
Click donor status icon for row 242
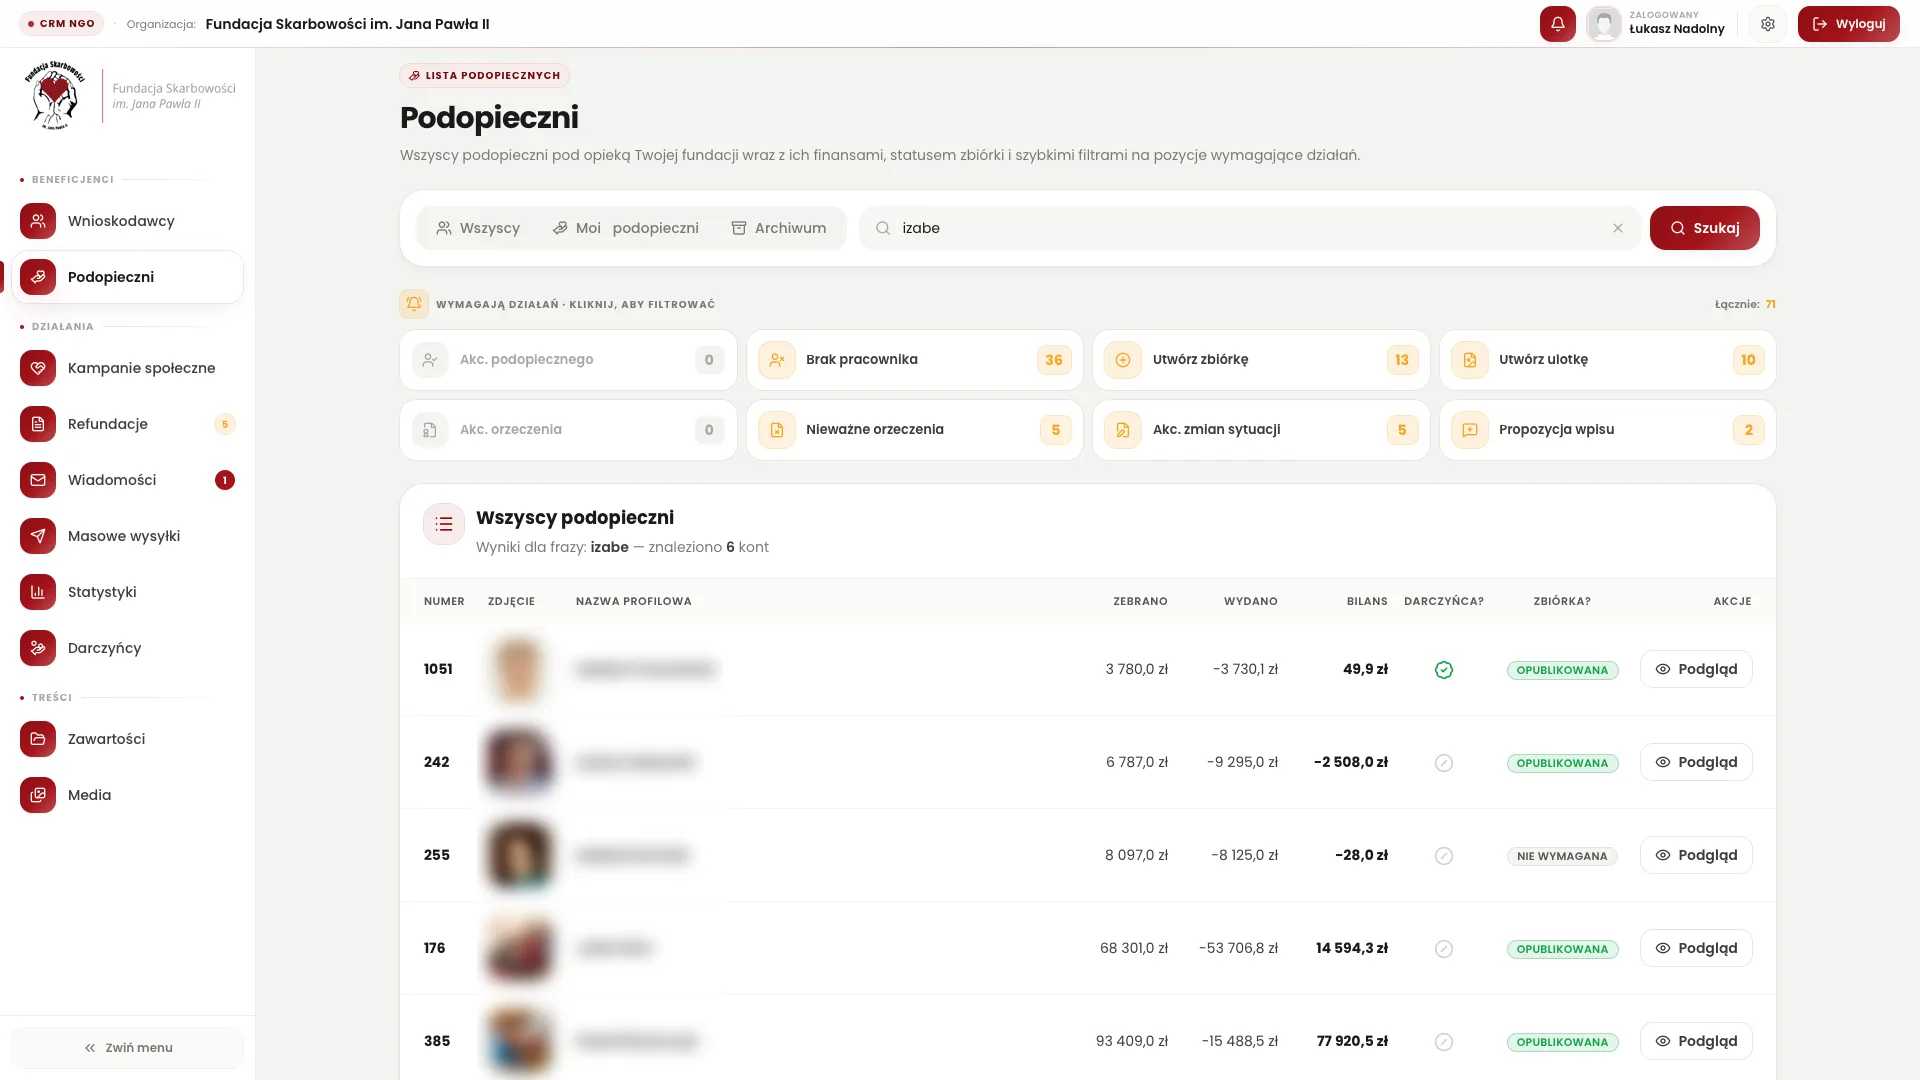pos(1444,763)
